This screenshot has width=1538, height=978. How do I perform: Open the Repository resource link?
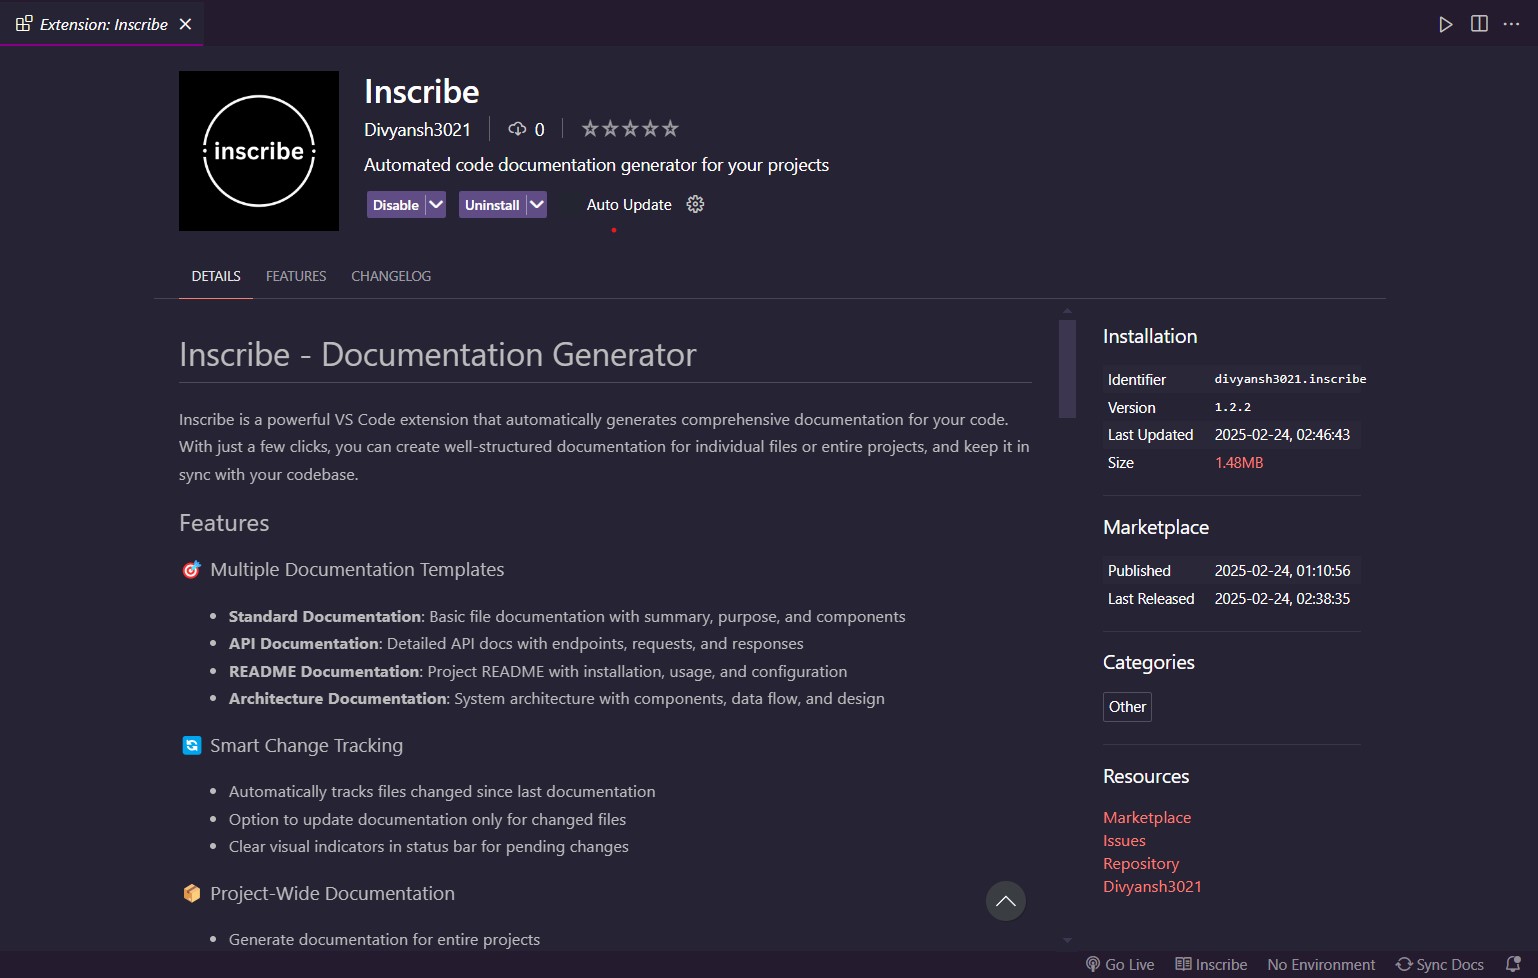1141,863
